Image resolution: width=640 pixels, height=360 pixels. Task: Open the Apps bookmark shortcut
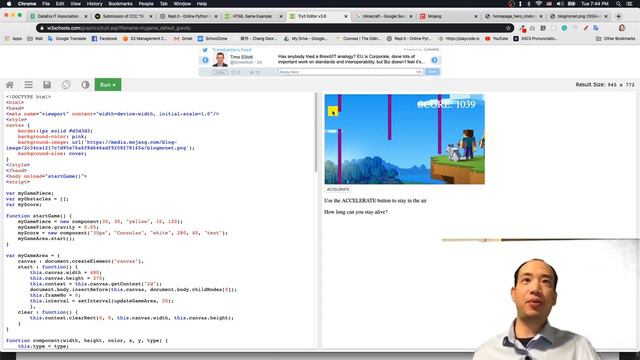pos(13,38)
